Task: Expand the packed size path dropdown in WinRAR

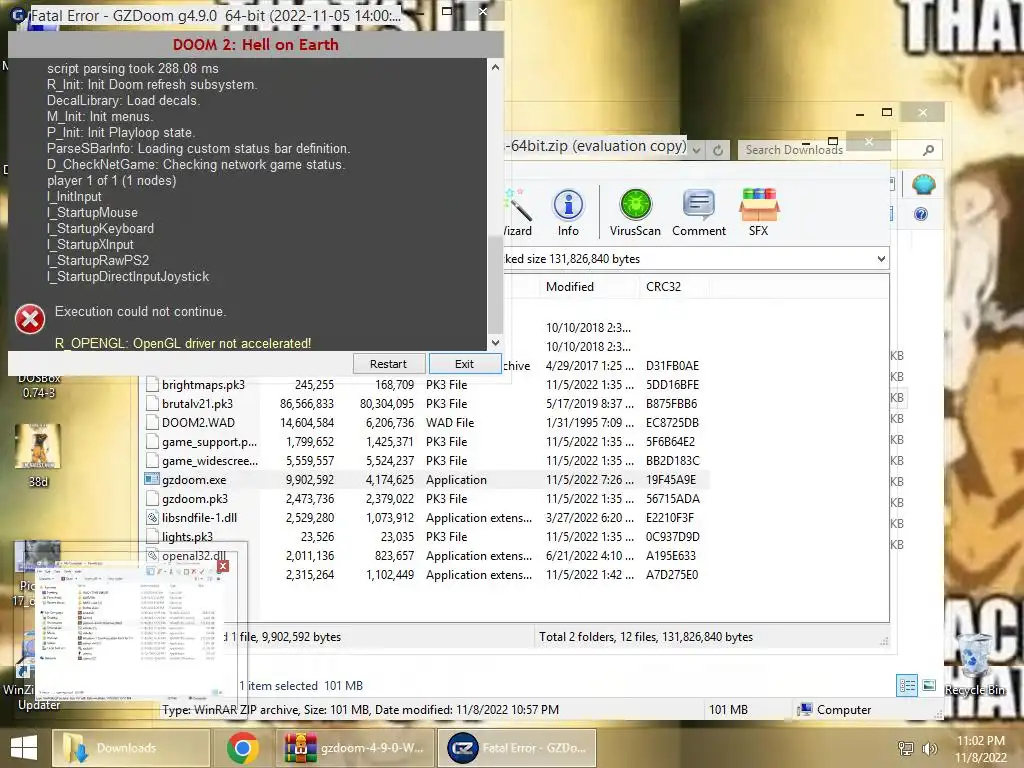Action: click(881, 259)
